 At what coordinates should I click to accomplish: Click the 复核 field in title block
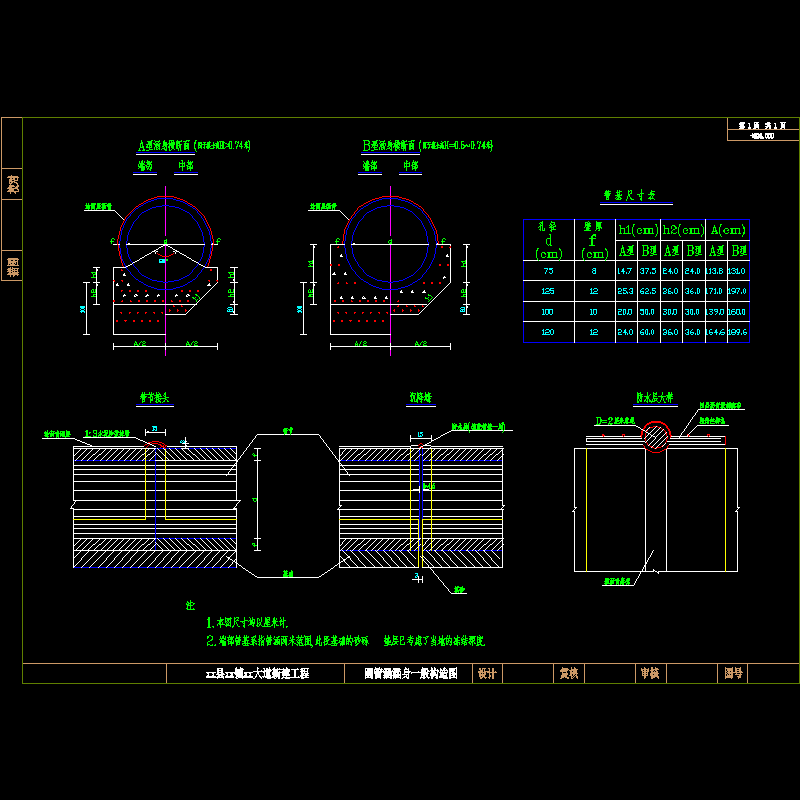point(568,674)
